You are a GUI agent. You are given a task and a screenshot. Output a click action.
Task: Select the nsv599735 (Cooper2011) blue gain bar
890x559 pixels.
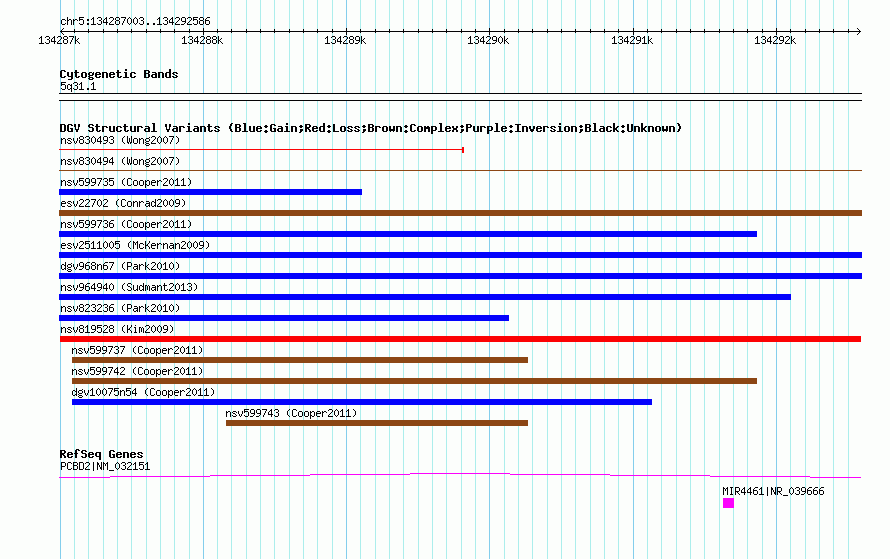211,192
